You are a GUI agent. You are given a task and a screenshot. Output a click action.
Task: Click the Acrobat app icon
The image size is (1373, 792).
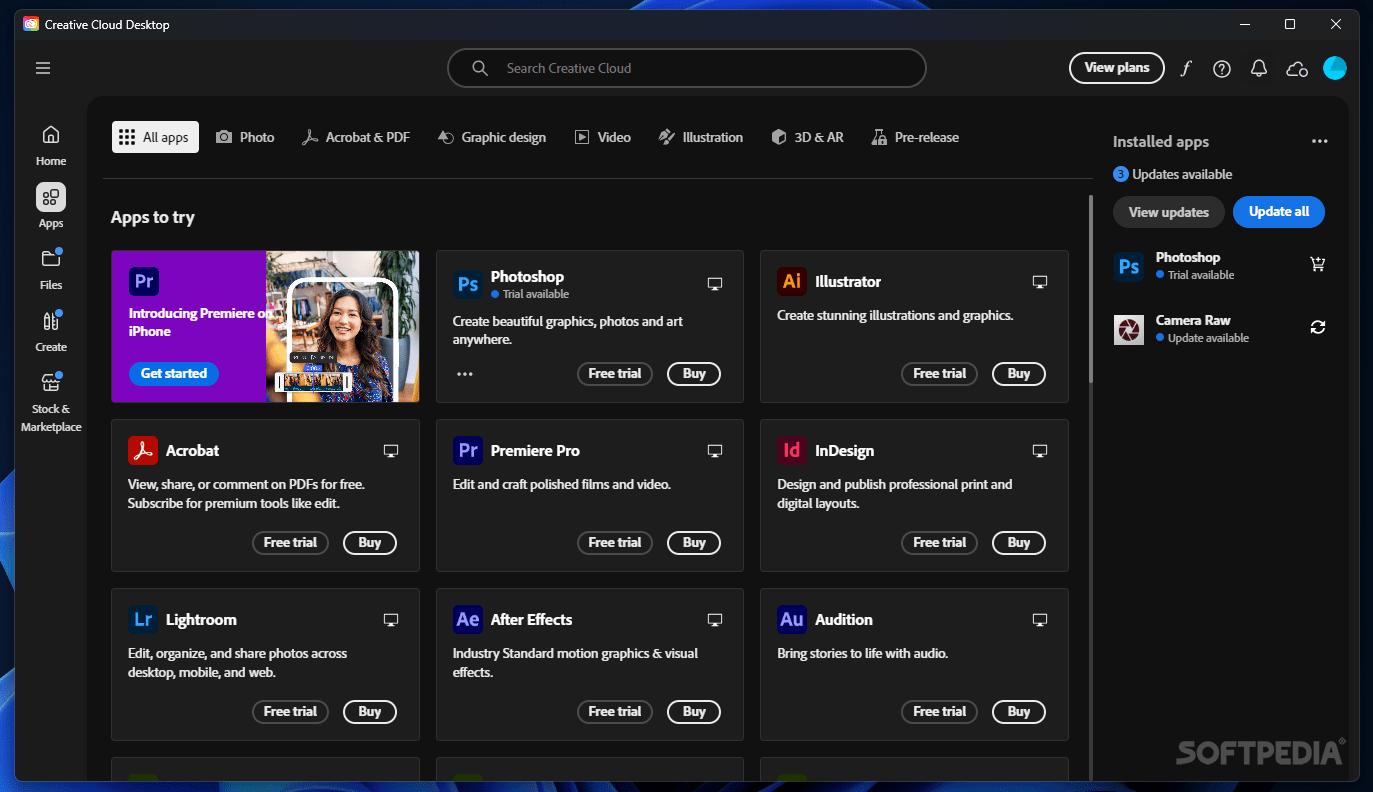(x=143, y=450)
